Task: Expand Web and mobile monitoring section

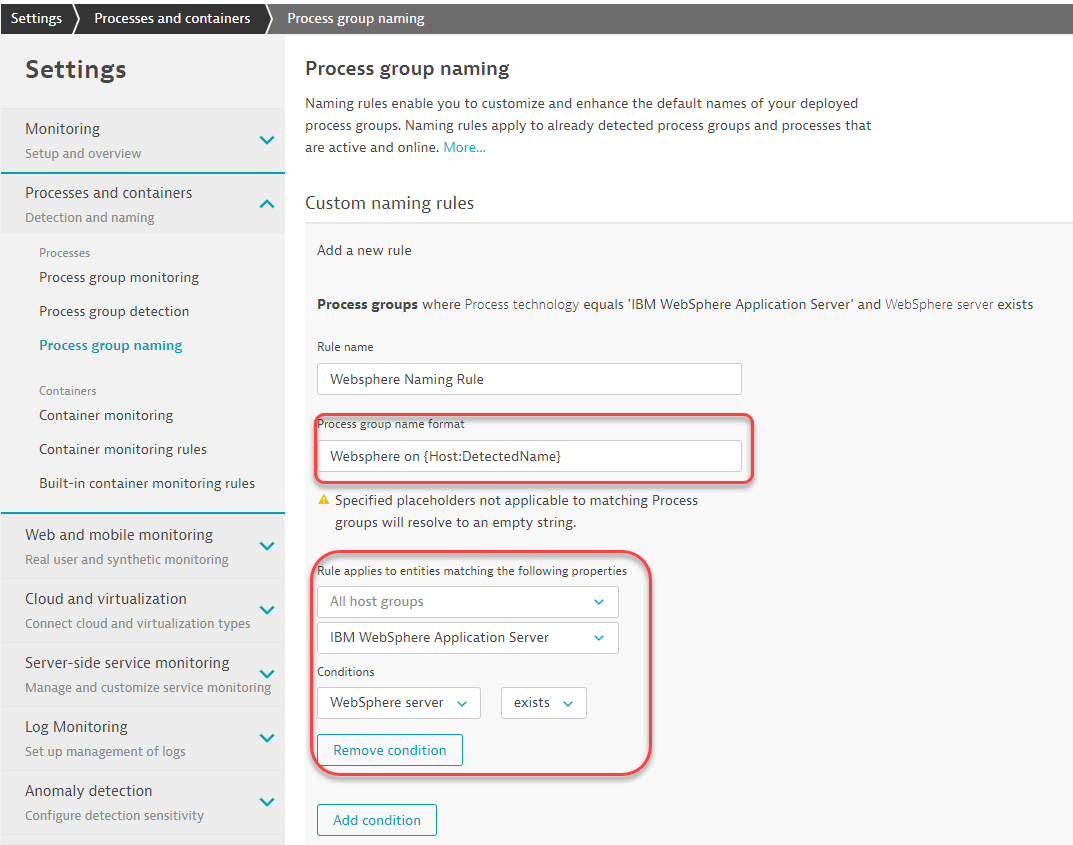Action: (267, 546)
